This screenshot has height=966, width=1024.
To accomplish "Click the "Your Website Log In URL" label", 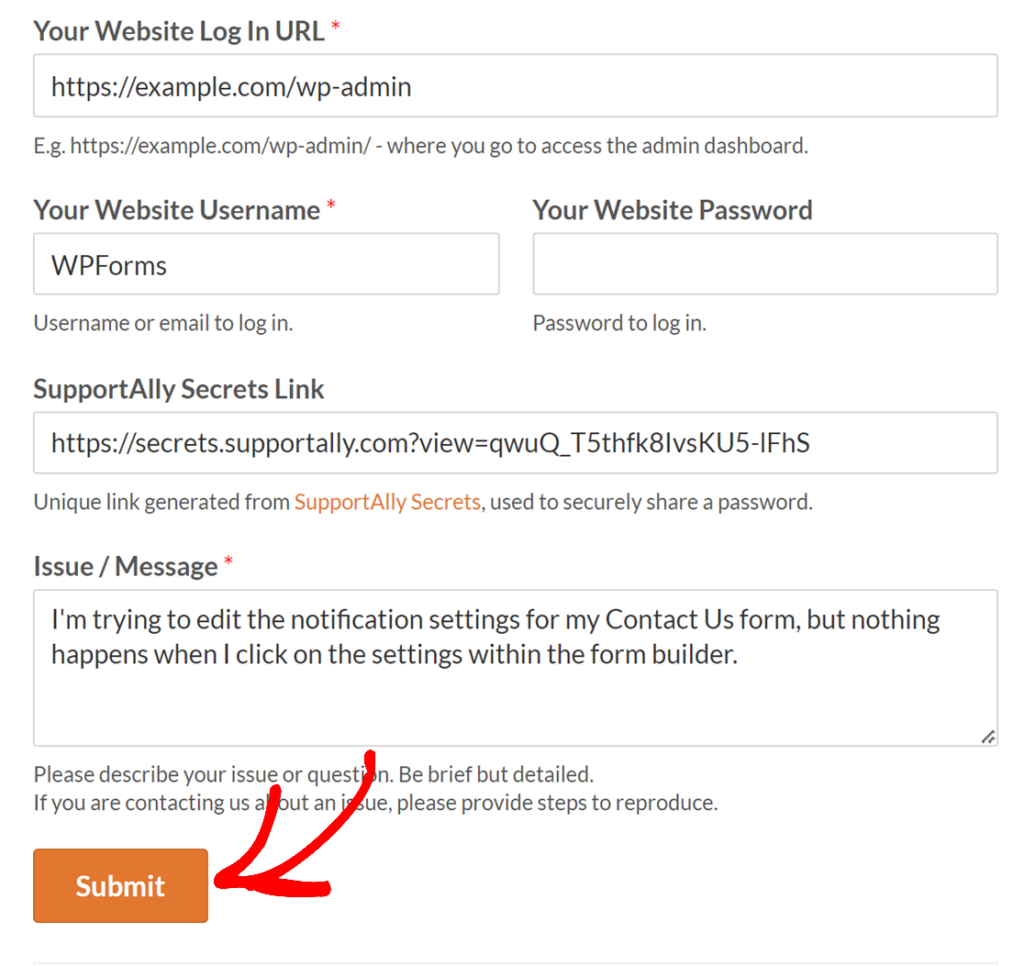I will (x=179, y=31).
